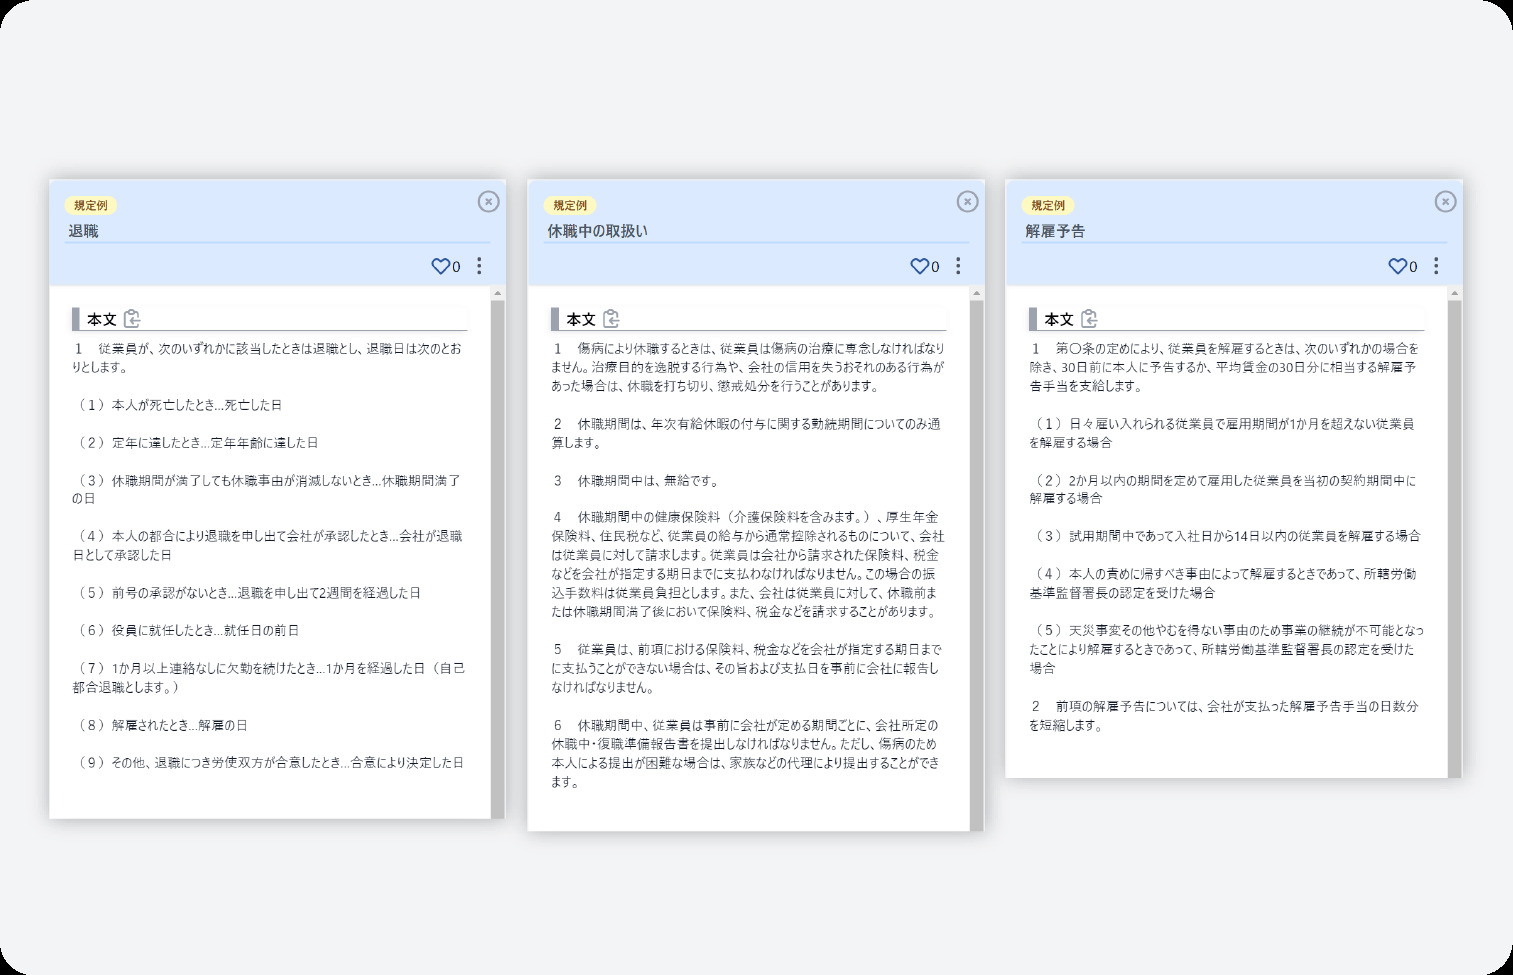This screenshot has width=1513, height=975.
Task: Open the three-dot menu on 解雇予告 card
Action: click(1436, 266)
